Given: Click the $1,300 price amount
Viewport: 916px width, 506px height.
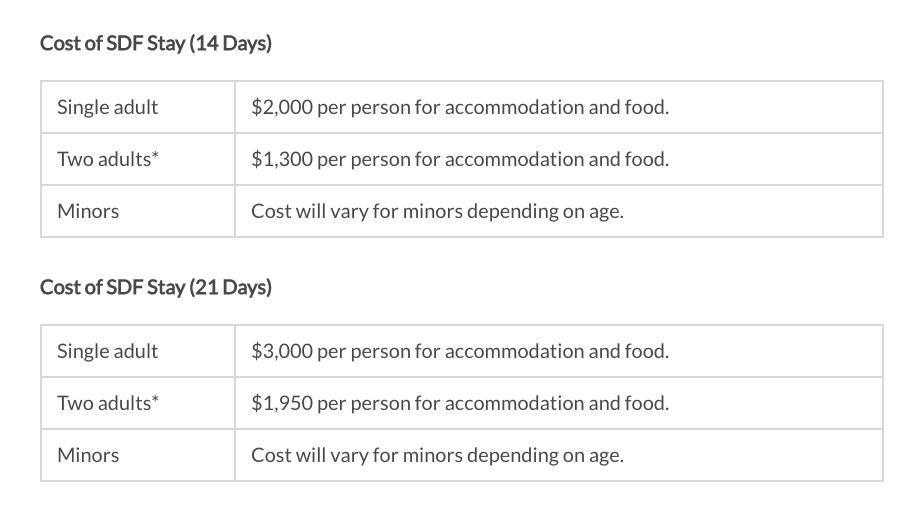Looking at the screenshot, I should 282,159.
